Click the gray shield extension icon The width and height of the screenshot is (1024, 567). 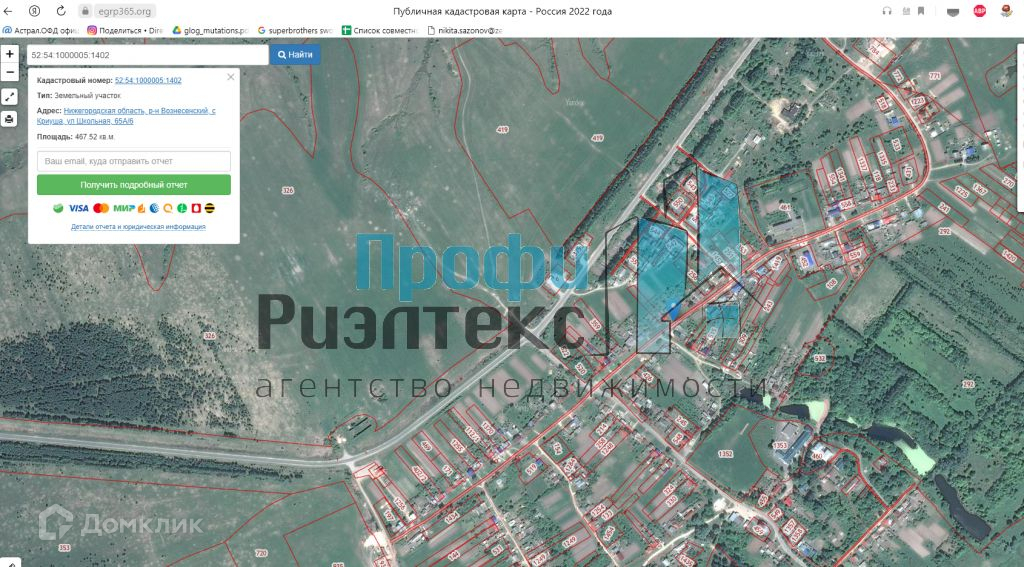(x=953, y=12)
